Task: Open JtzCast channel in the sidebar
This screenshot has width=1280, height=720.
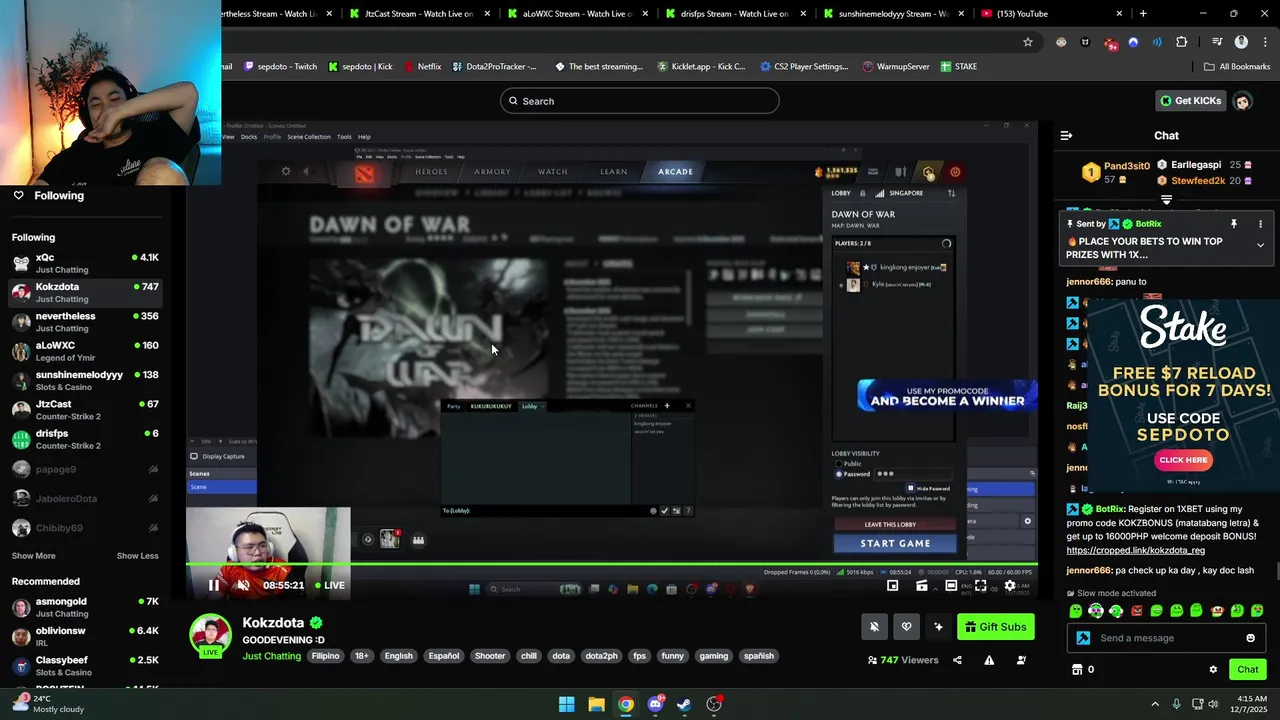Action: pos(85,410)
